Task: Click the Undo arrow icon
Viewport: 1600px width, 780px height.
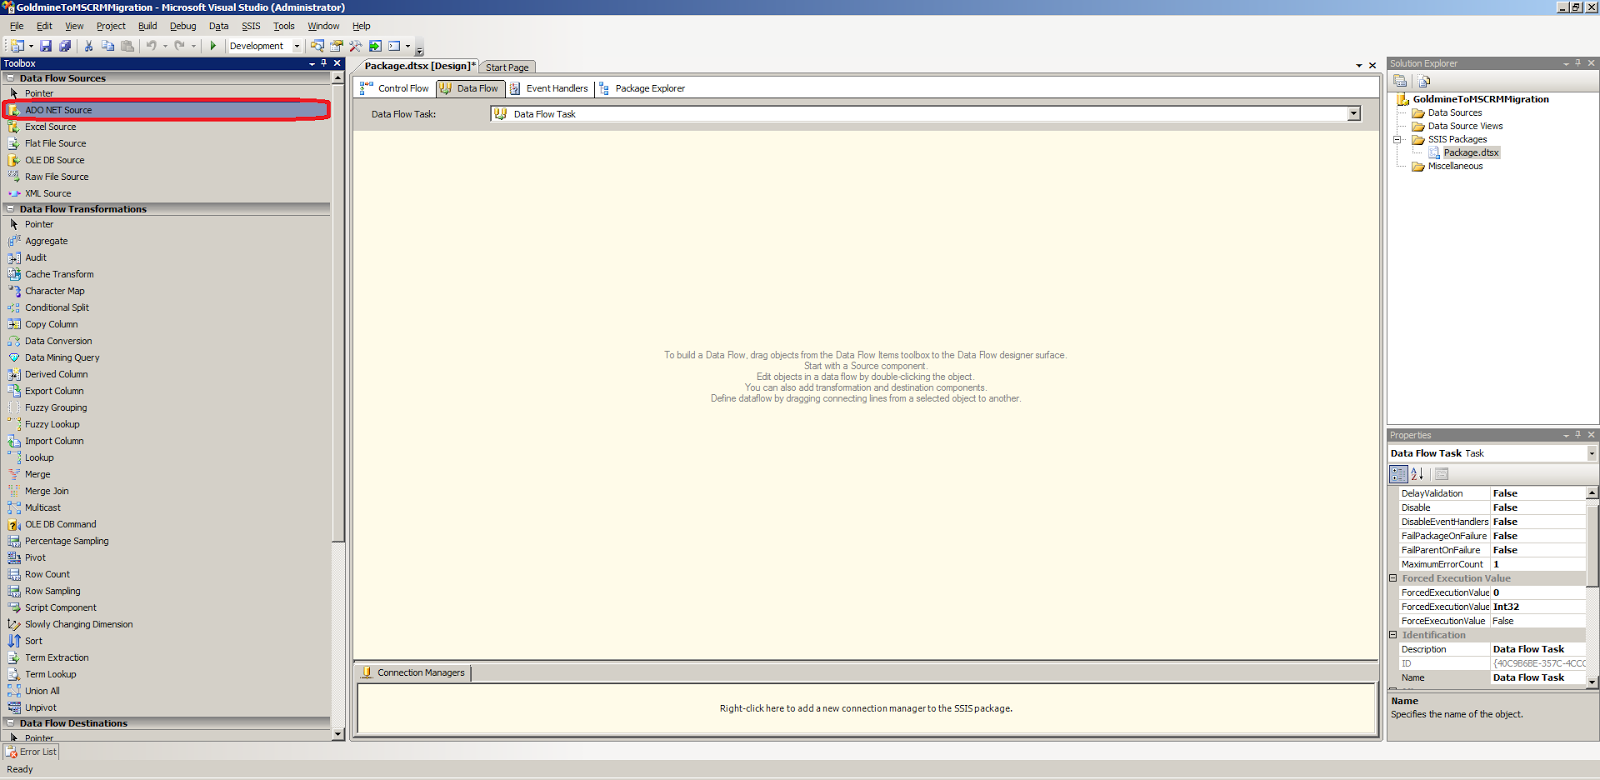Action: (151, 46)
